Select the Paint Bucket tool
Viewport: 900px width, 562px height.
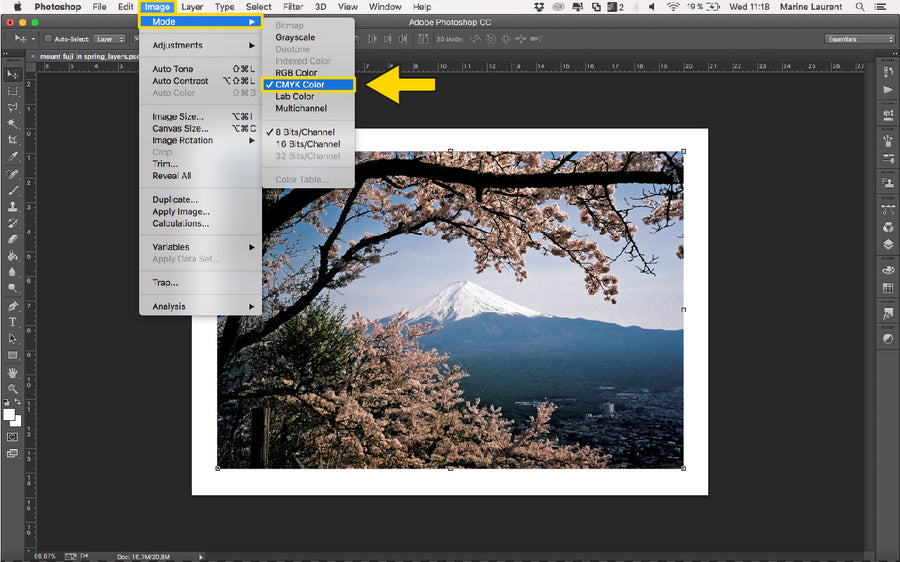12,255
